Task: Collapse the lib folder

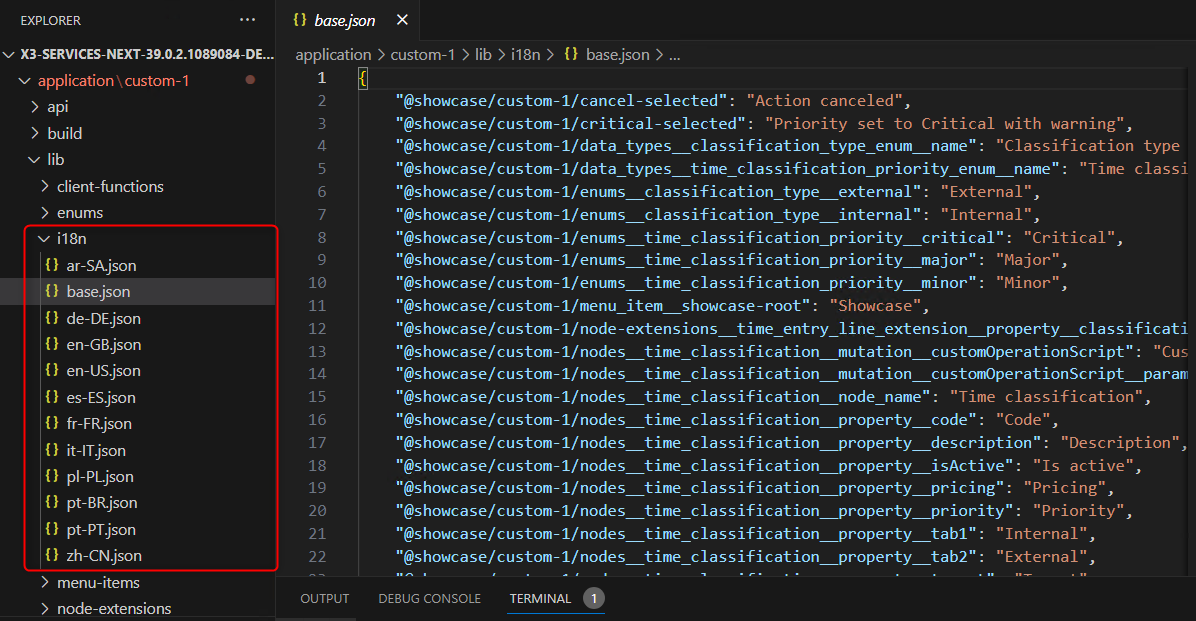Action: pos(34,159)
